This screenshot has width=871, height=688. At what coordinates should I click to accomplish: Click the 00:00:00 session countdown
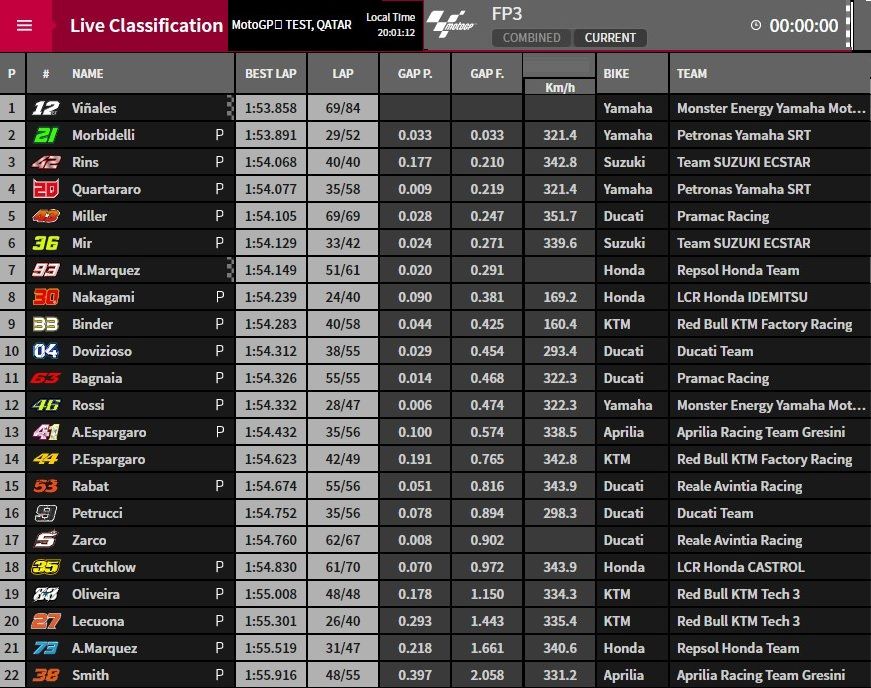click(x=804, y=26)
